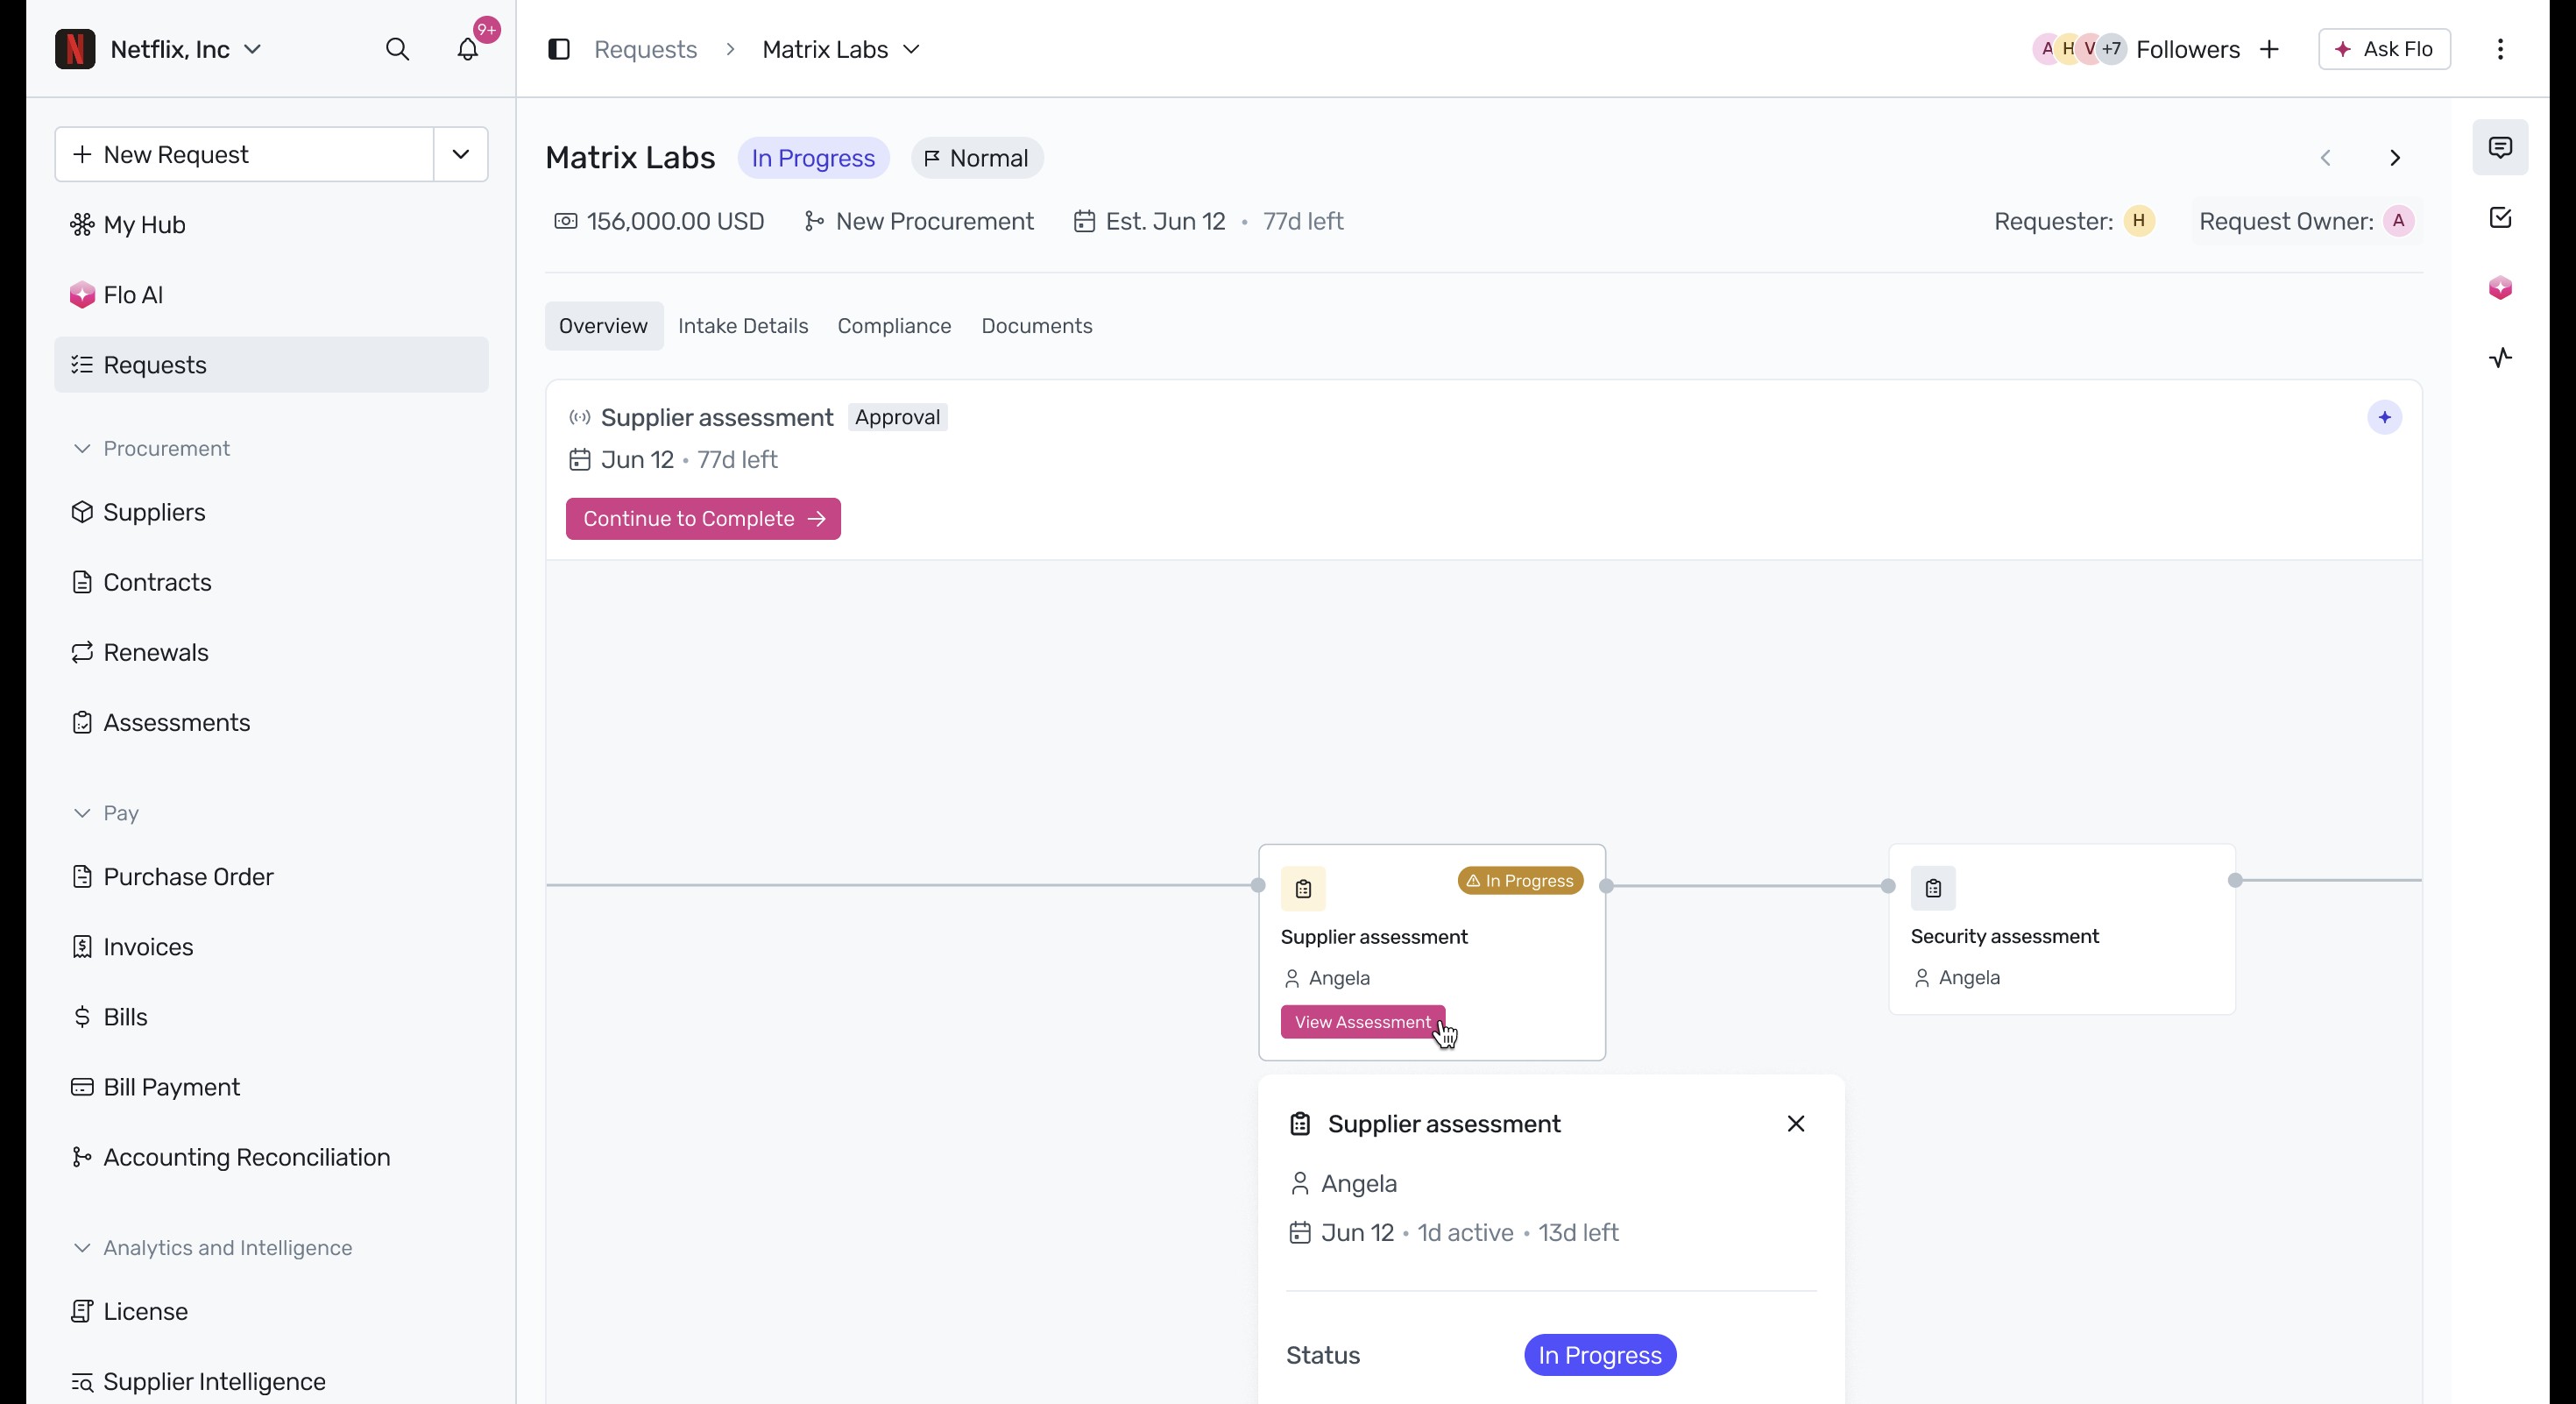Open Renewals in sidebar
The width and height of the screenshot is (2576, 1404).
point(271,652)
